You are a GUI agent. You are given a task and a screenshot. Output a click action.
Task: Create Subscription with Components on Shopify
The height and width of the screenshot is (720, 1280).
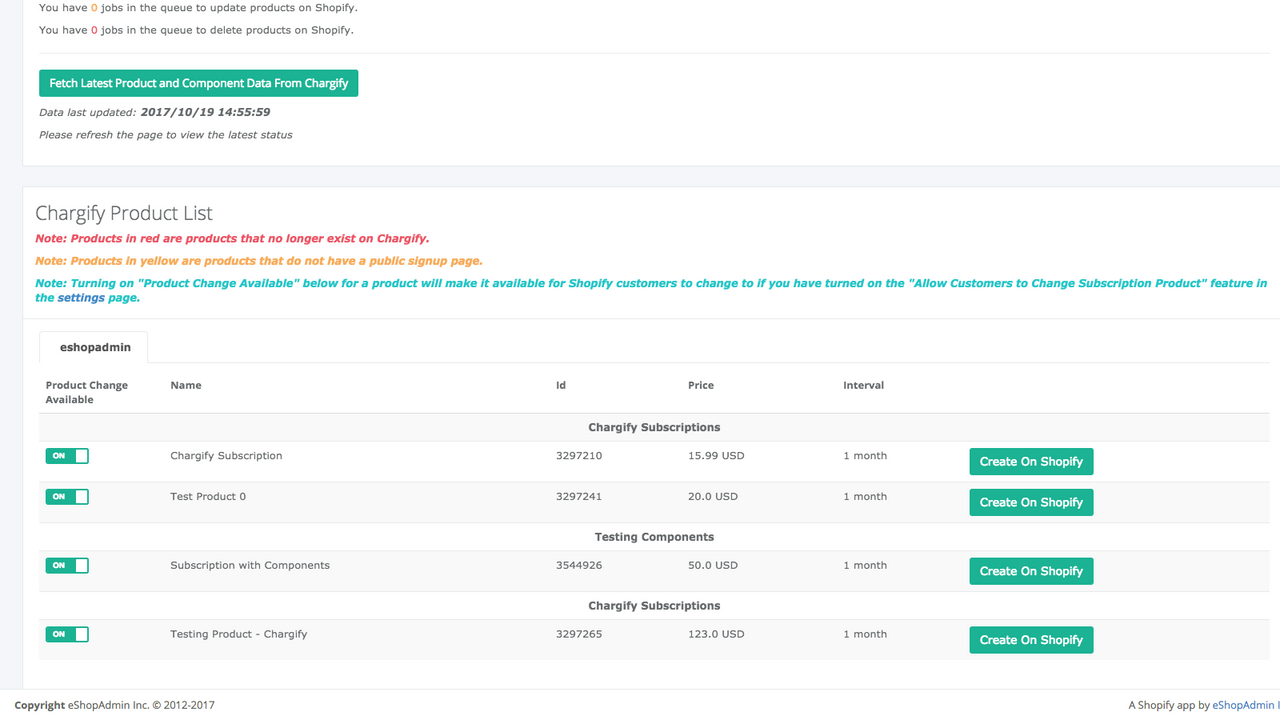point(1031,571)
